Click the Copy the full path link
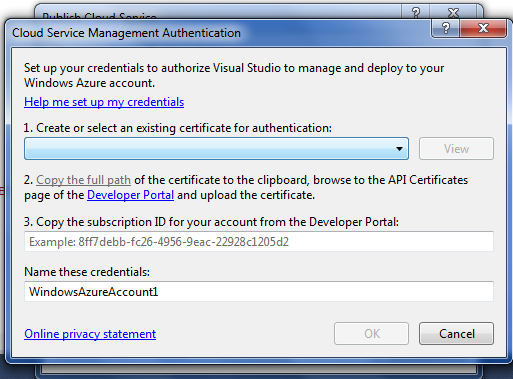 [x=83, y=180]
